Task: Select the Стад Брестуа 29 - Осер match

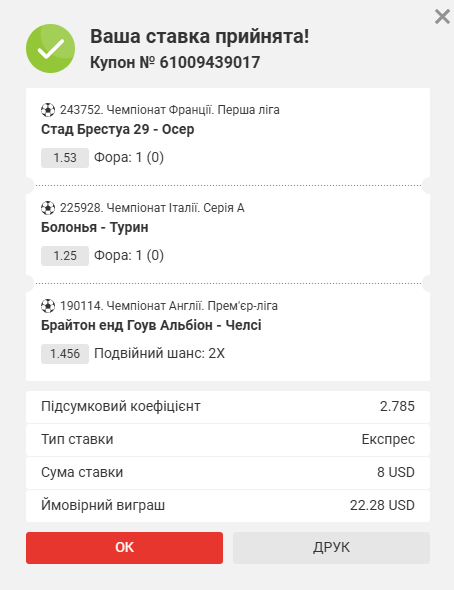Action: (x=117, y=129)
